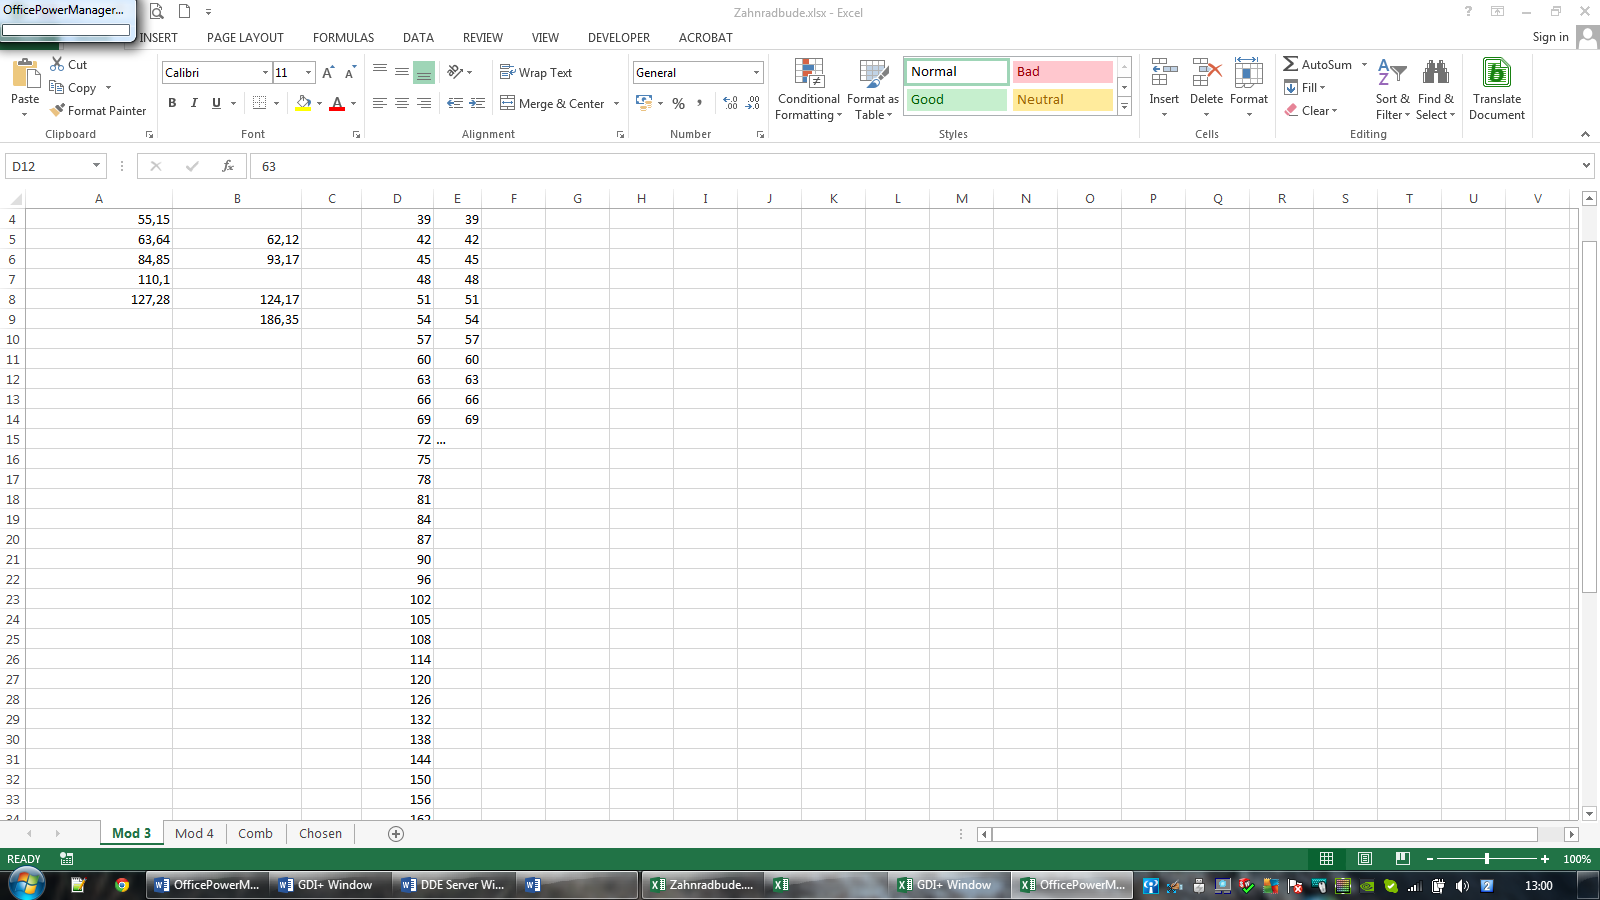This screenshot has height=900, width=1600.
Task: Open the FORMULAS ribbon tab
Action: pyautogui.click(x=343, y=38)
